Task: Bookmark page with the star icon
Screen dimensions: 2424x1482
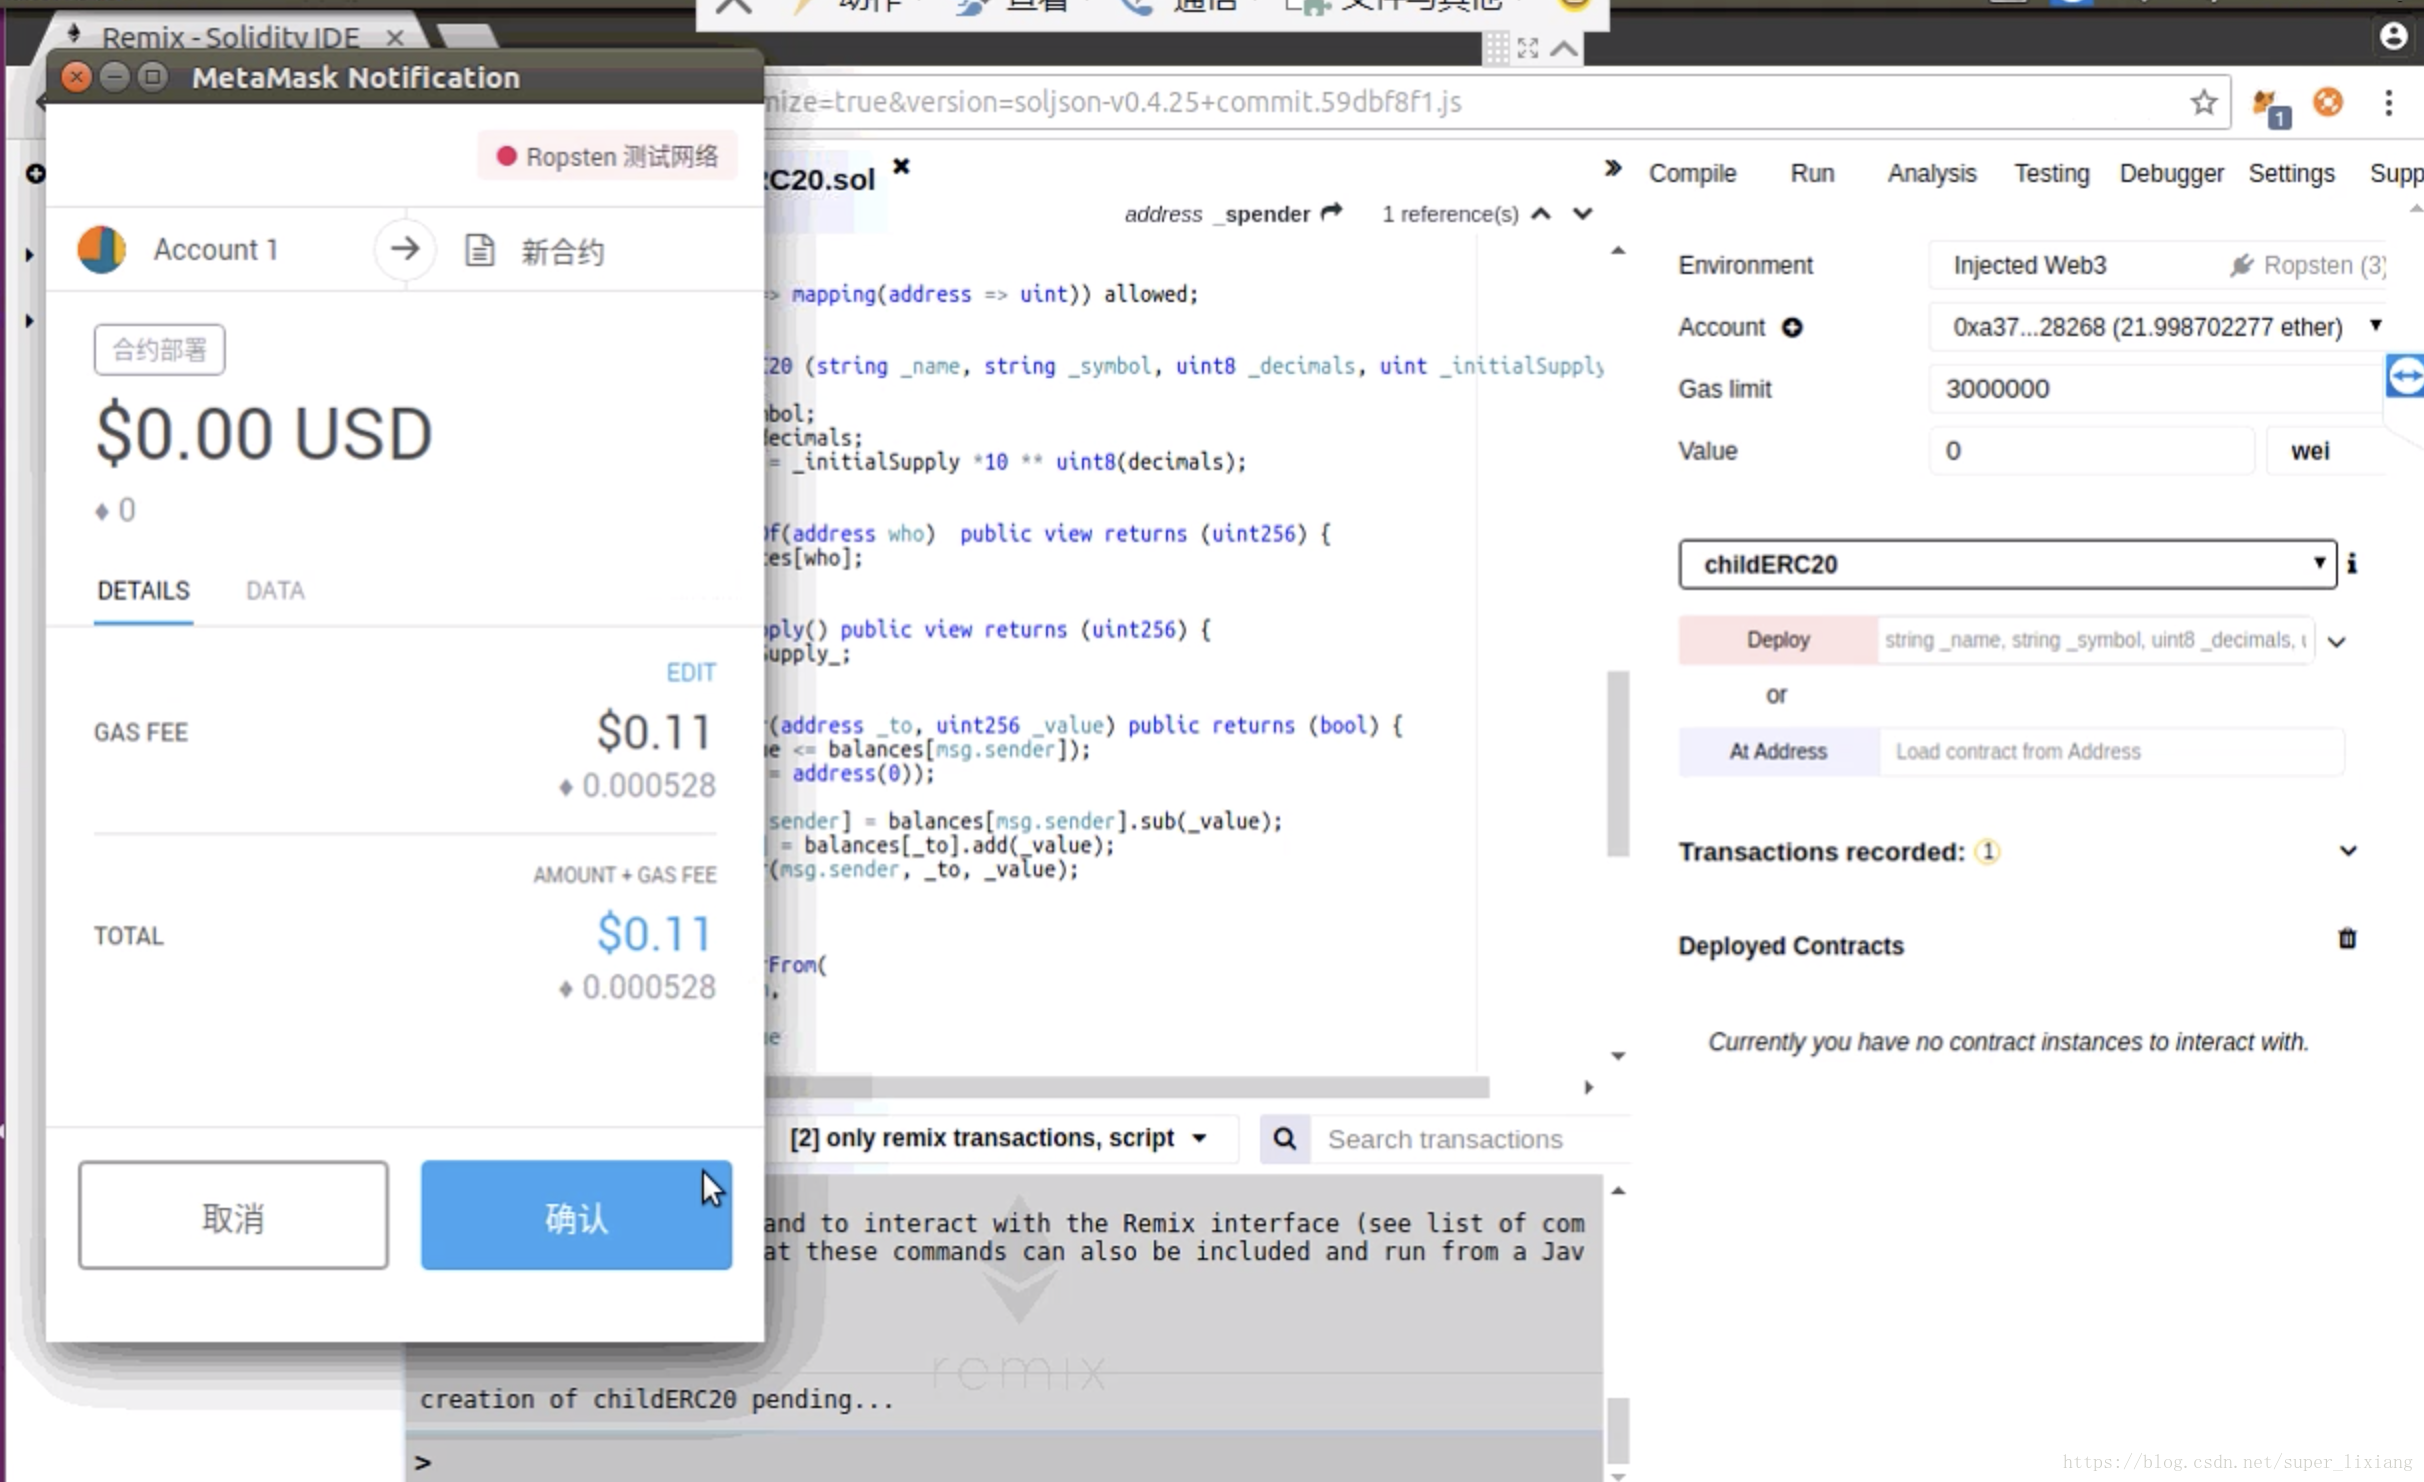Action: pyautogui.click(x=2204, y=102)
